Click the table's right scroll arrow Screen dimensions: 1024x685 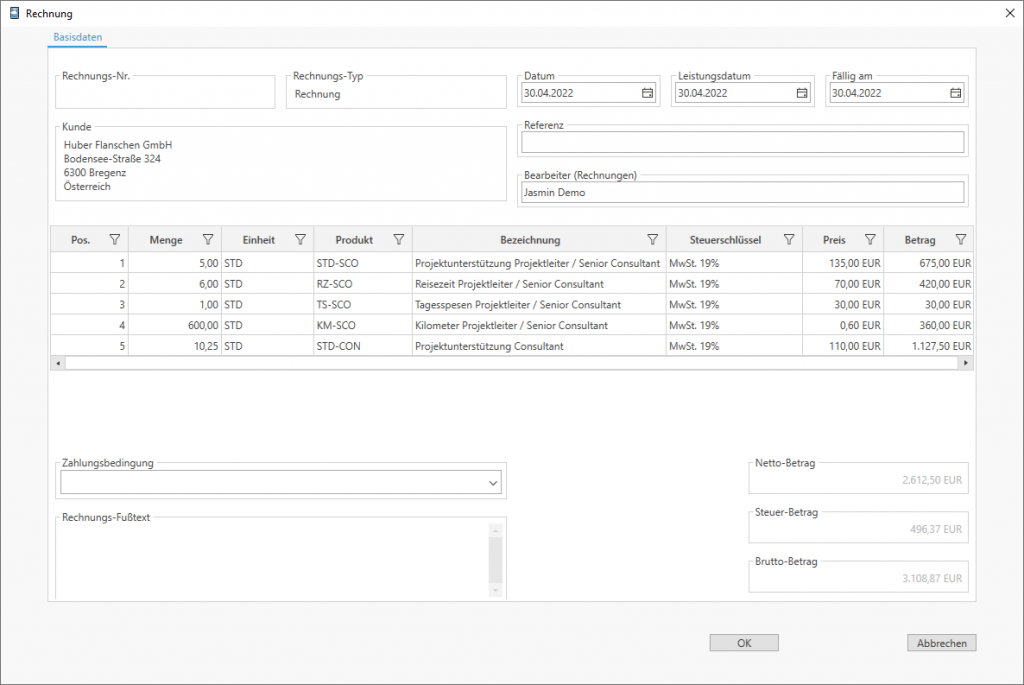(x=966, y=363)
